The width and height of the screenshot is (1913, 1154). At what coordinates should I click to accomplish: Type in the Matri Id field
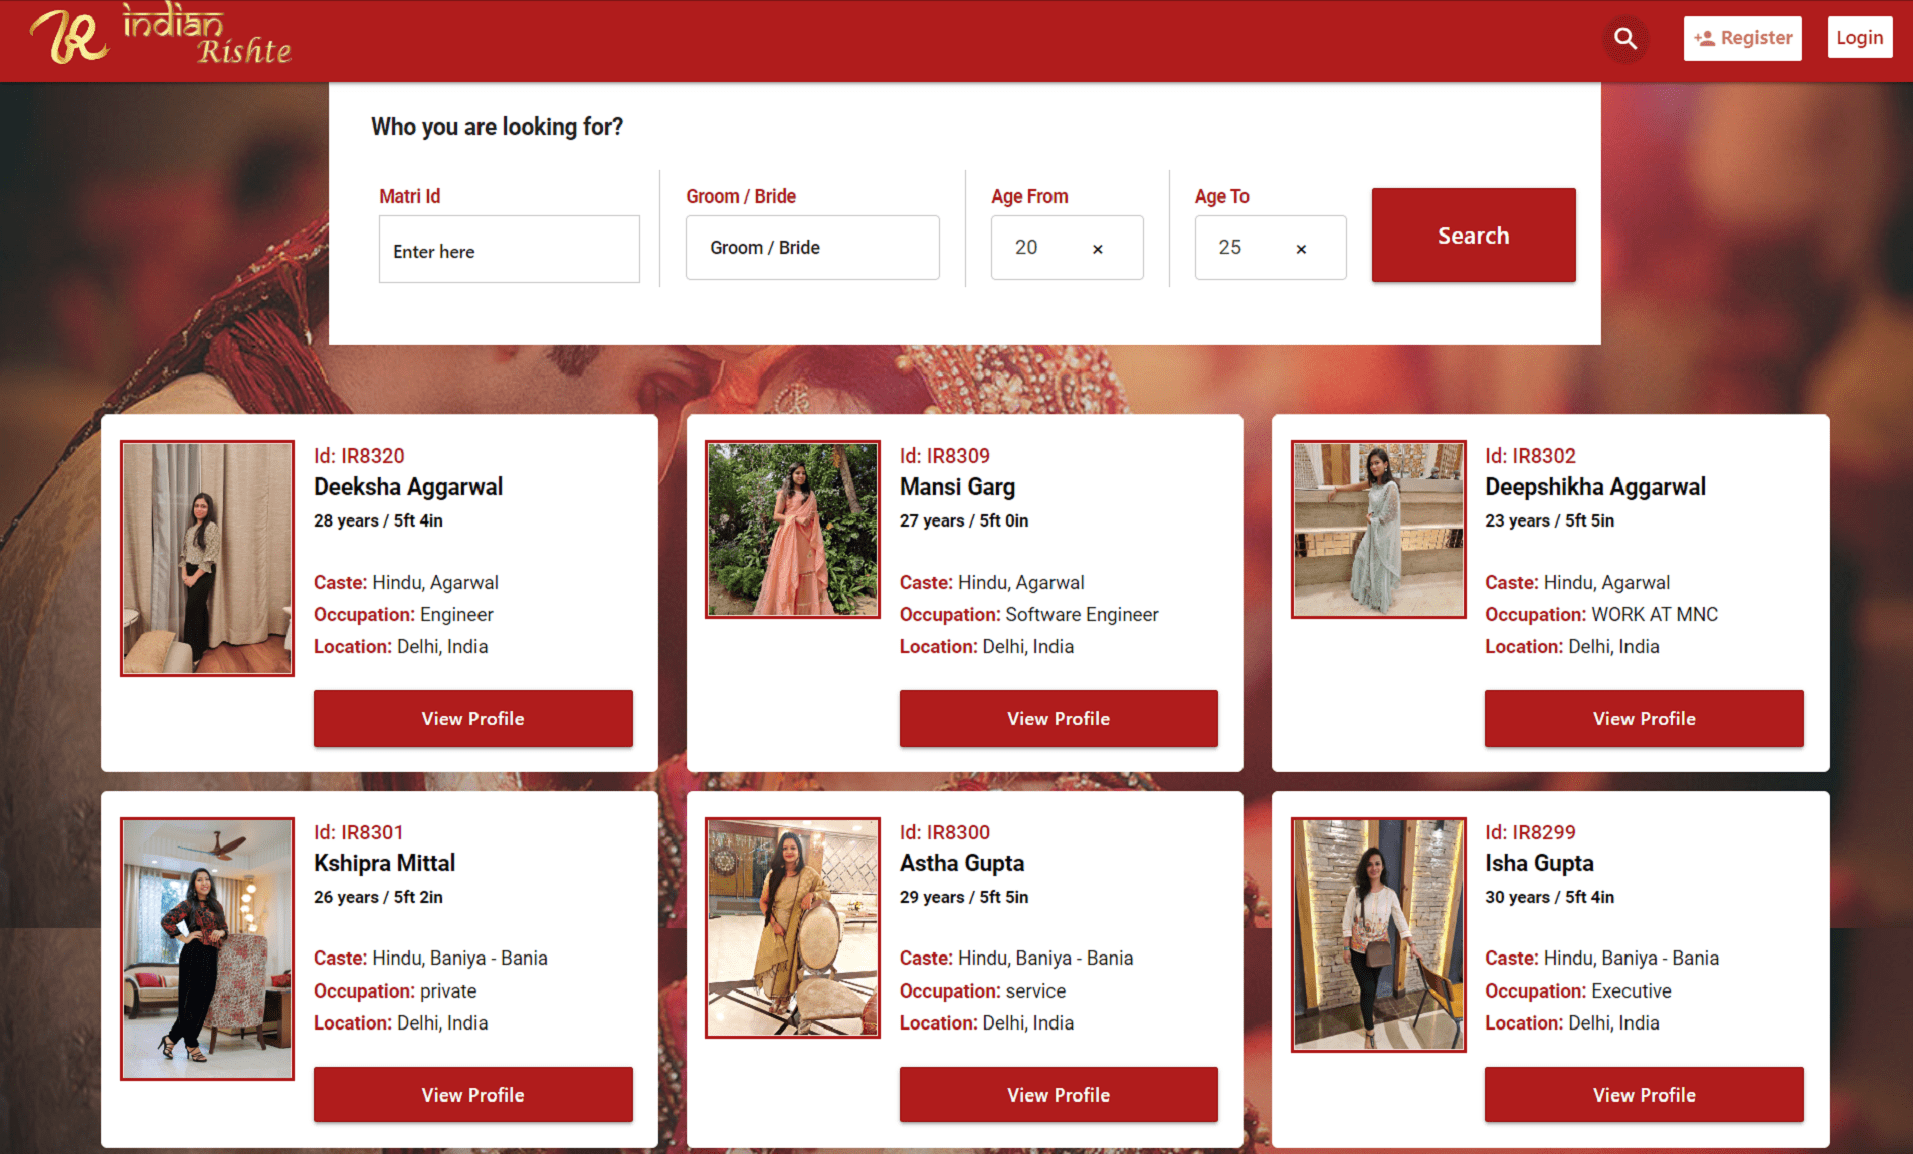(x=508, y=250)
